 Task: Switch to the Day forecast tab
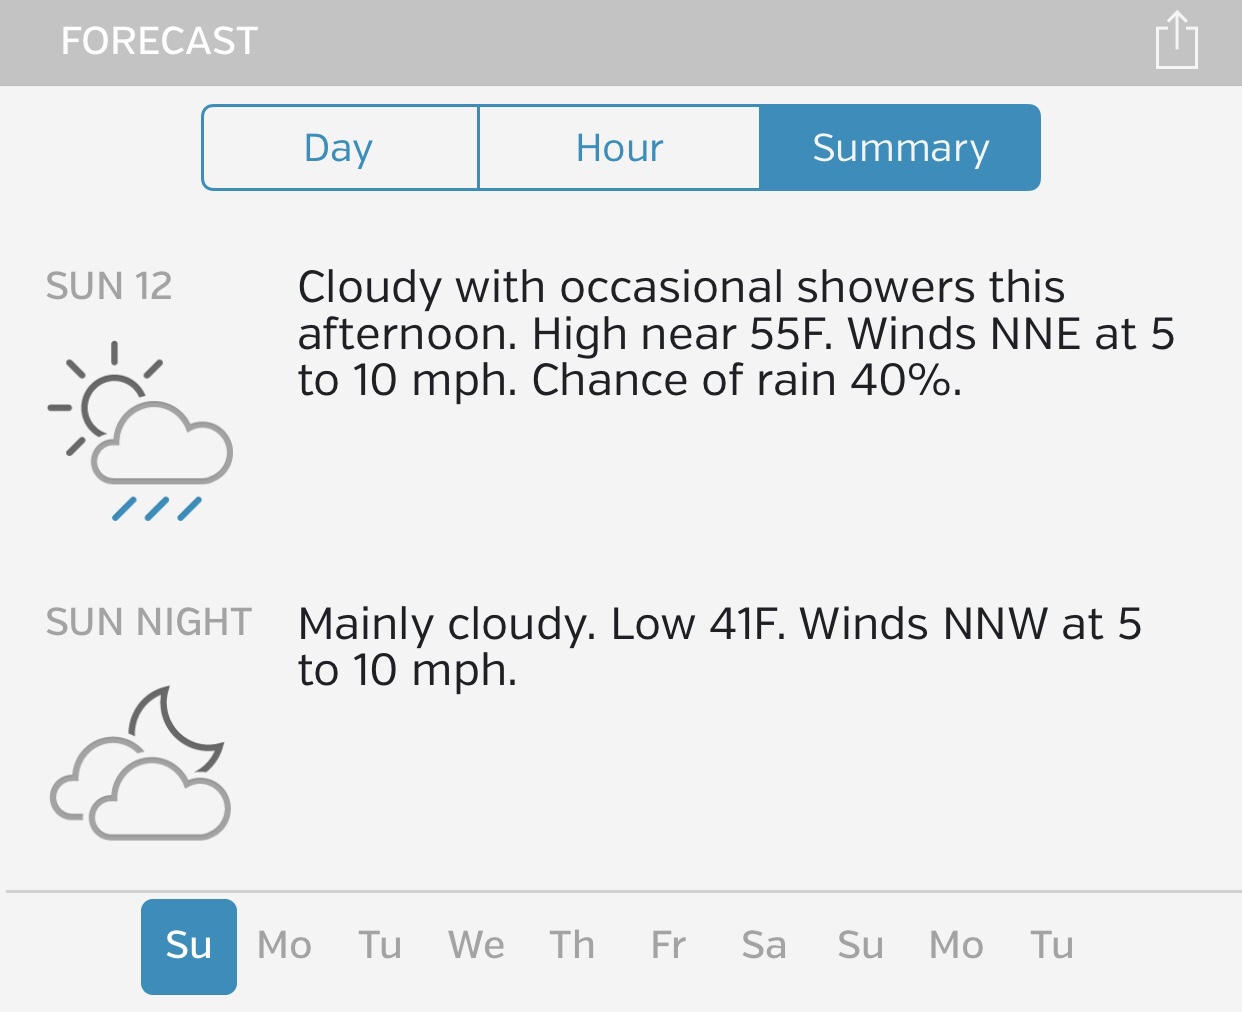(340, 148)
